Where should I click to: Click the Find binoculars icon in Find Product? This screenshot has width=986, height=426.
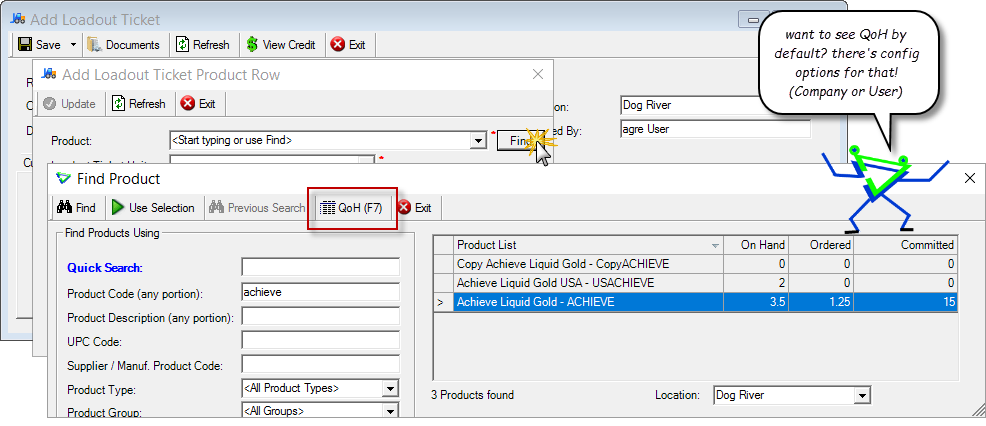click(x=64, y=207)
